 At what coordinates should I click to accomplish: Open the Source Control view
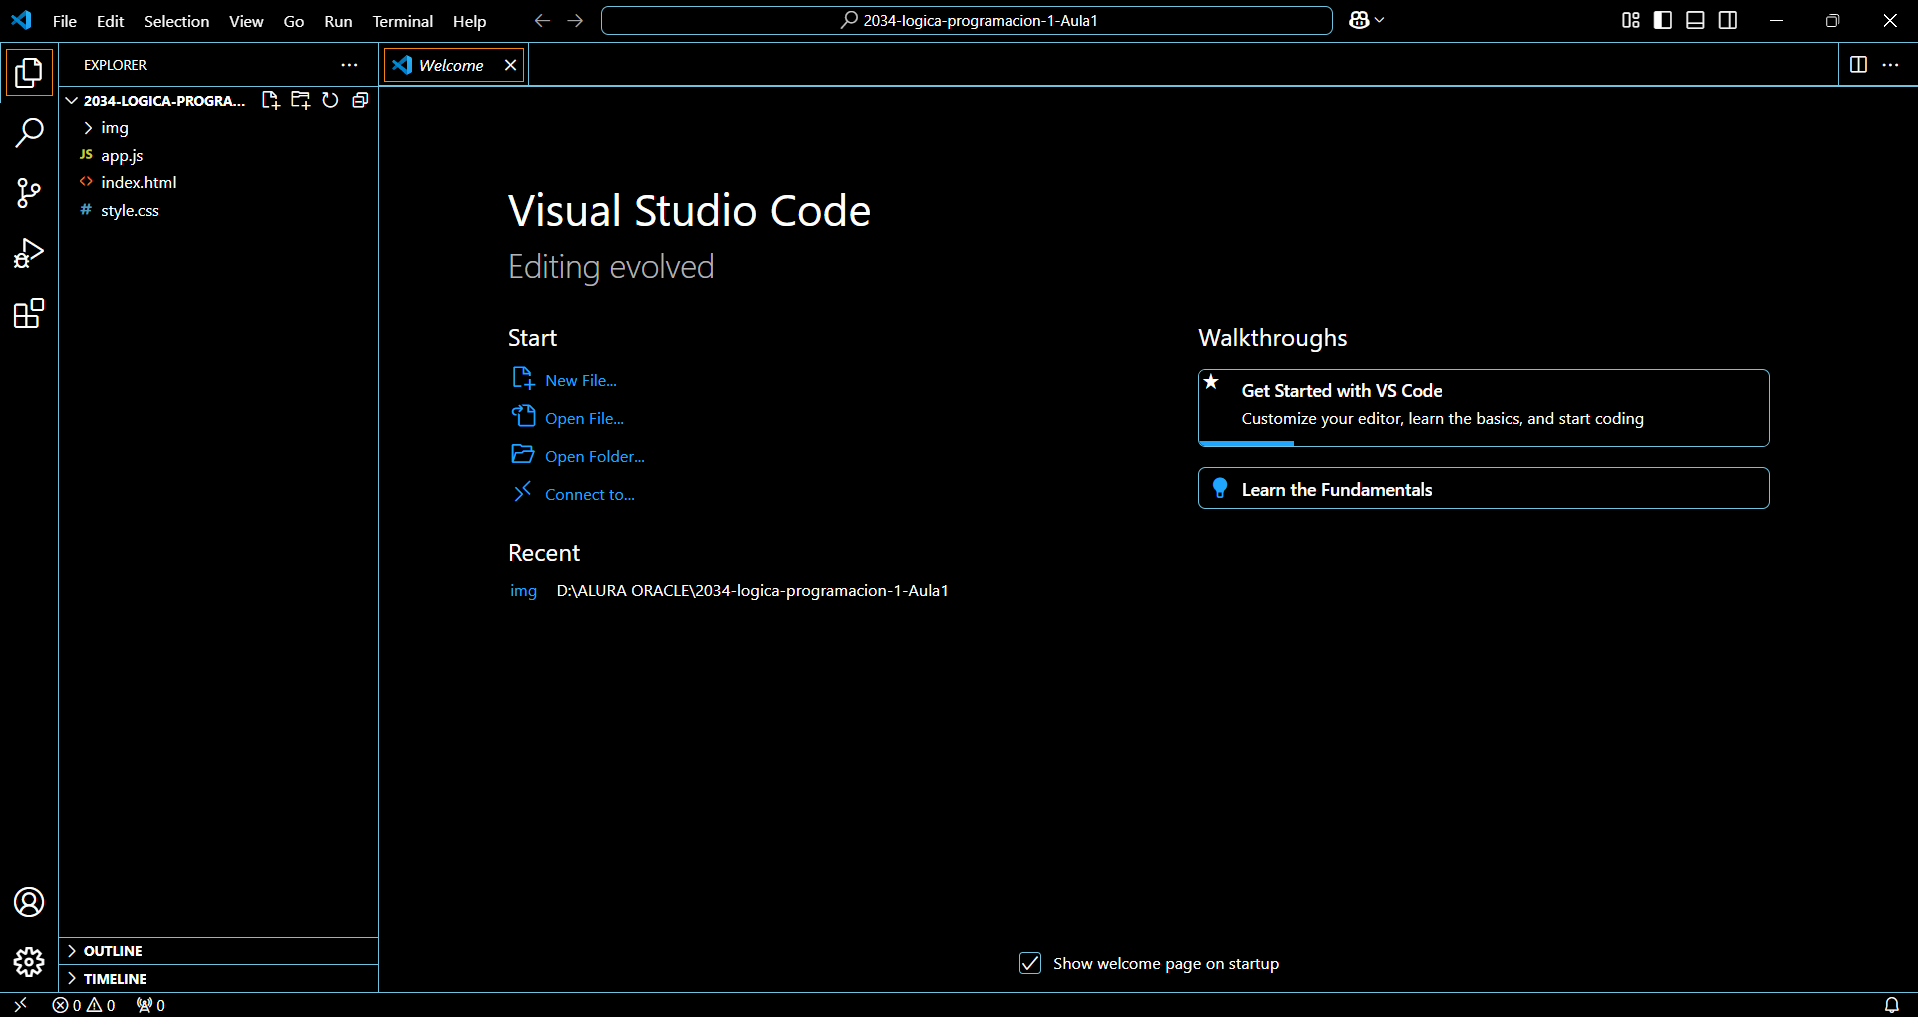click(x=29, y=193)
